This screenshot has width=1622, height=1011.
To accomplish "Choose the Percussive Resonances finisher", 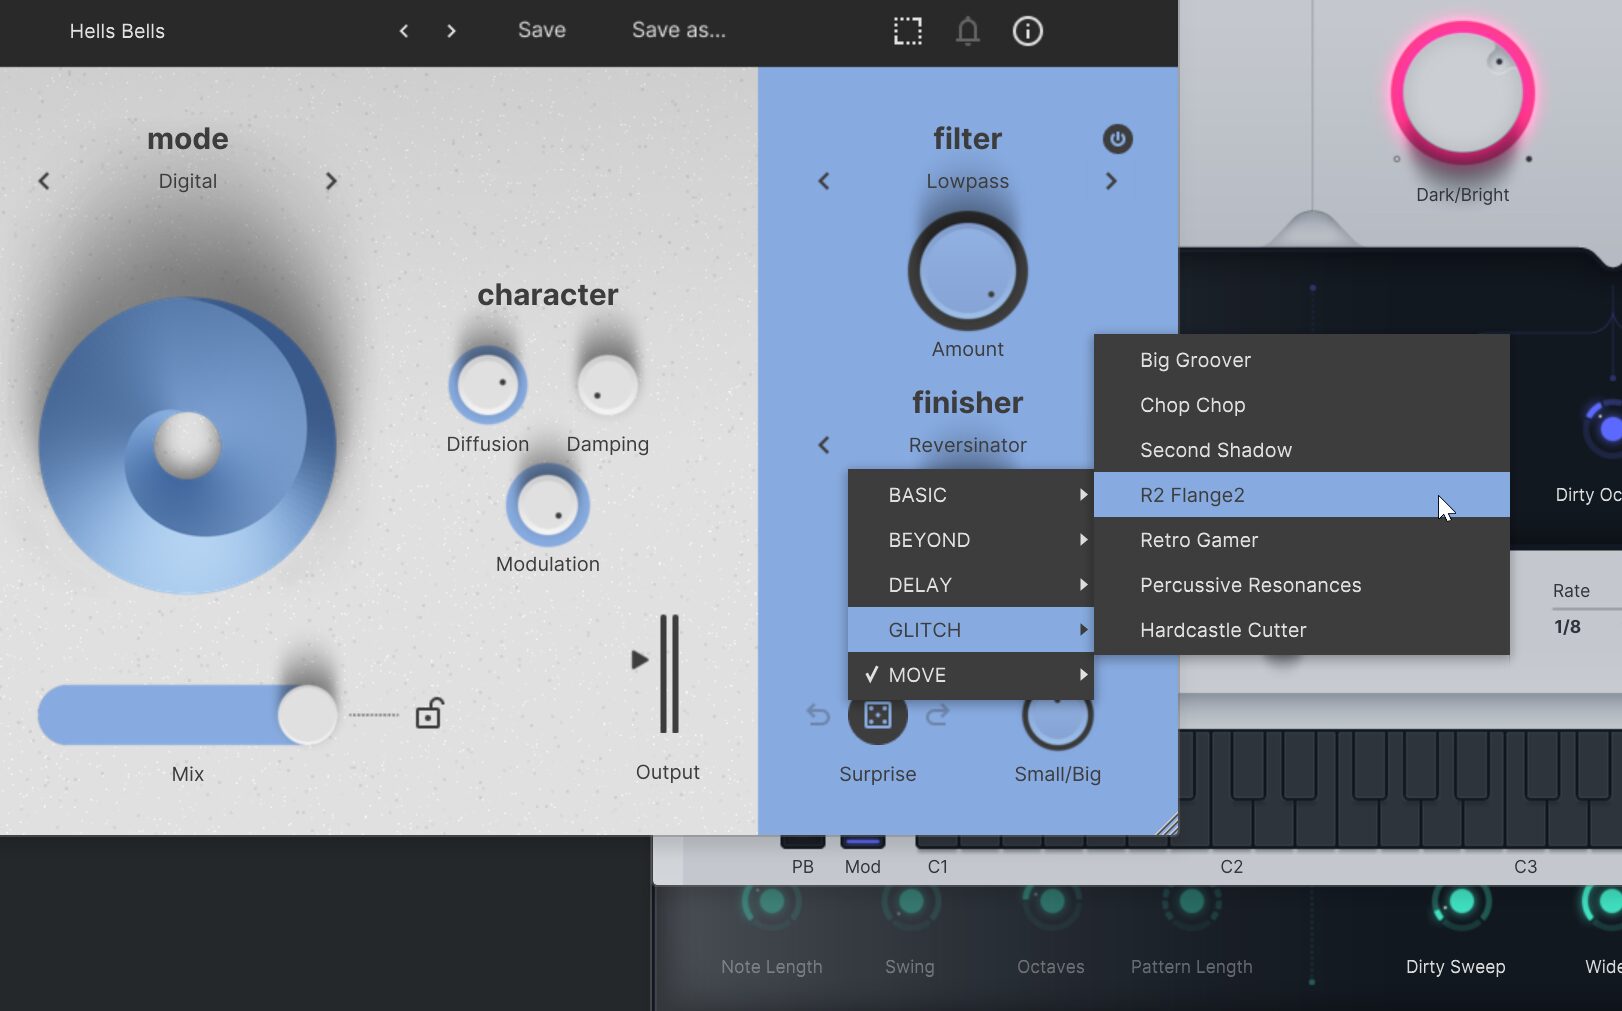I will point(1302,585).
